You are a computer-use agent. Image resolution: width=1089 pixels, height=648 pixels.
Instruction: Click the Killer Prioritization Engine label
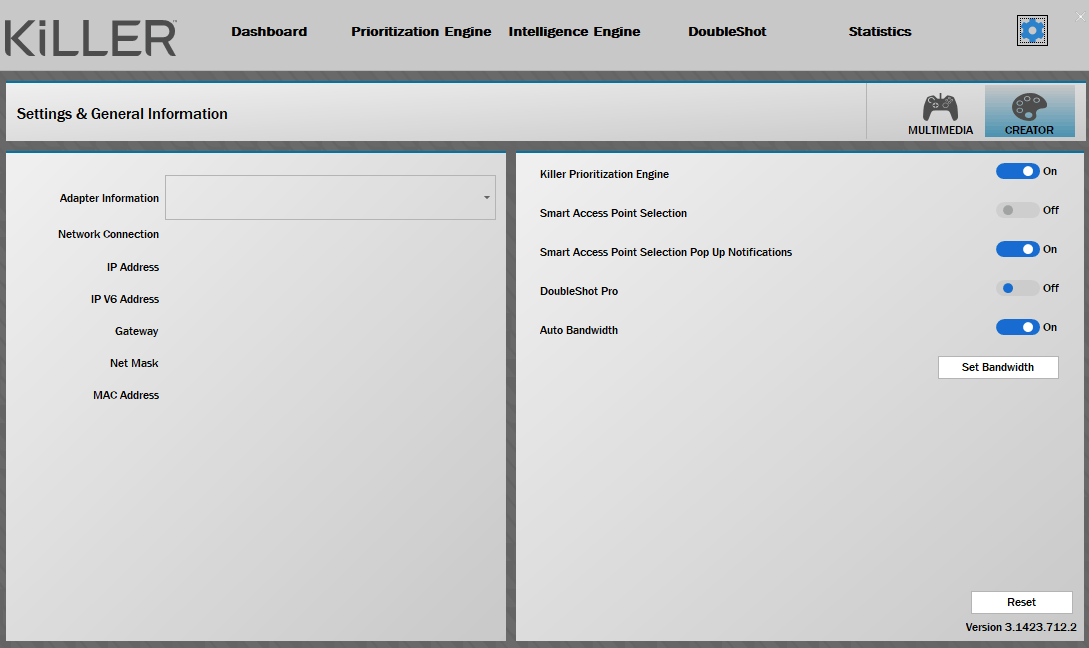[604, 174]
